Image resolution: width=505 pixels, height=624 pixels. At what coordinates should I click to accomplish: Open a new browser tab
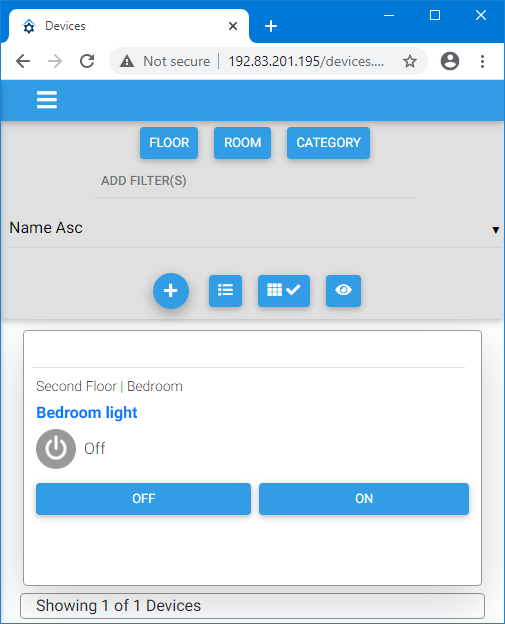pyautogui.click(x=271, y=26)
